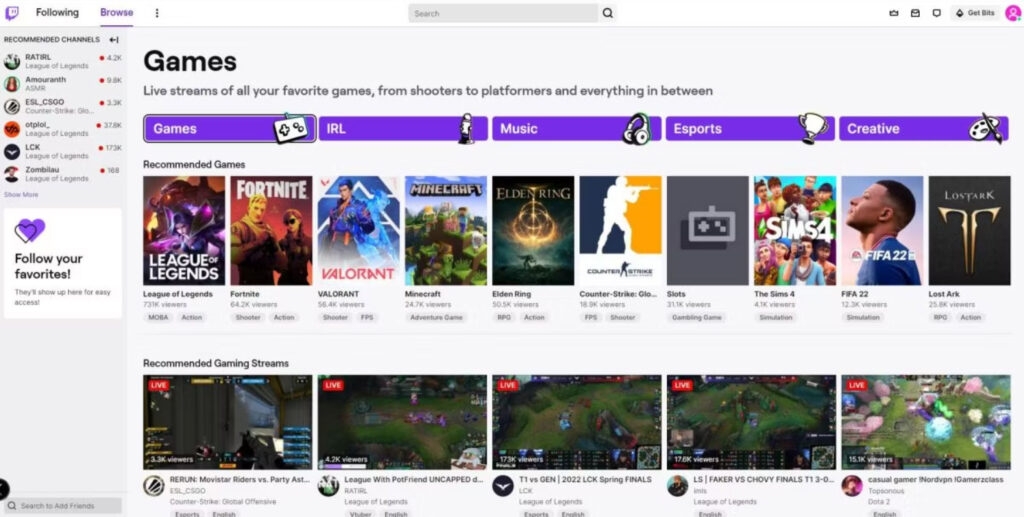Click the FPS tag under VALORANT

tap(367, 317)
